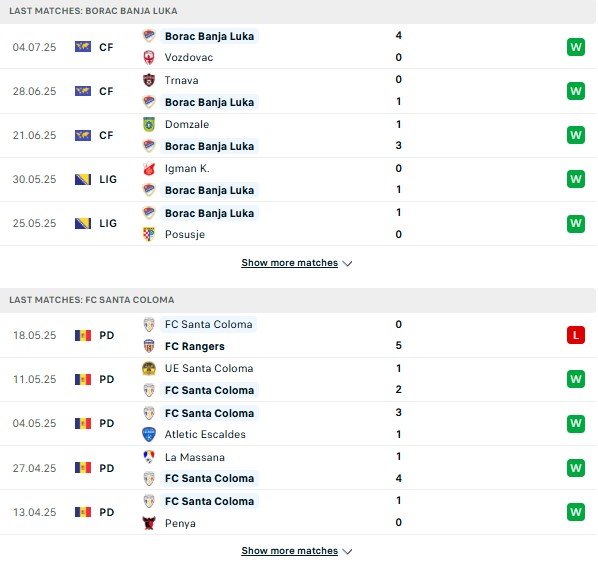This screenshot has height=567, width=598.
Task: Click the Bosnia flag on the 30.05.25 match
Action: (83, 179)
